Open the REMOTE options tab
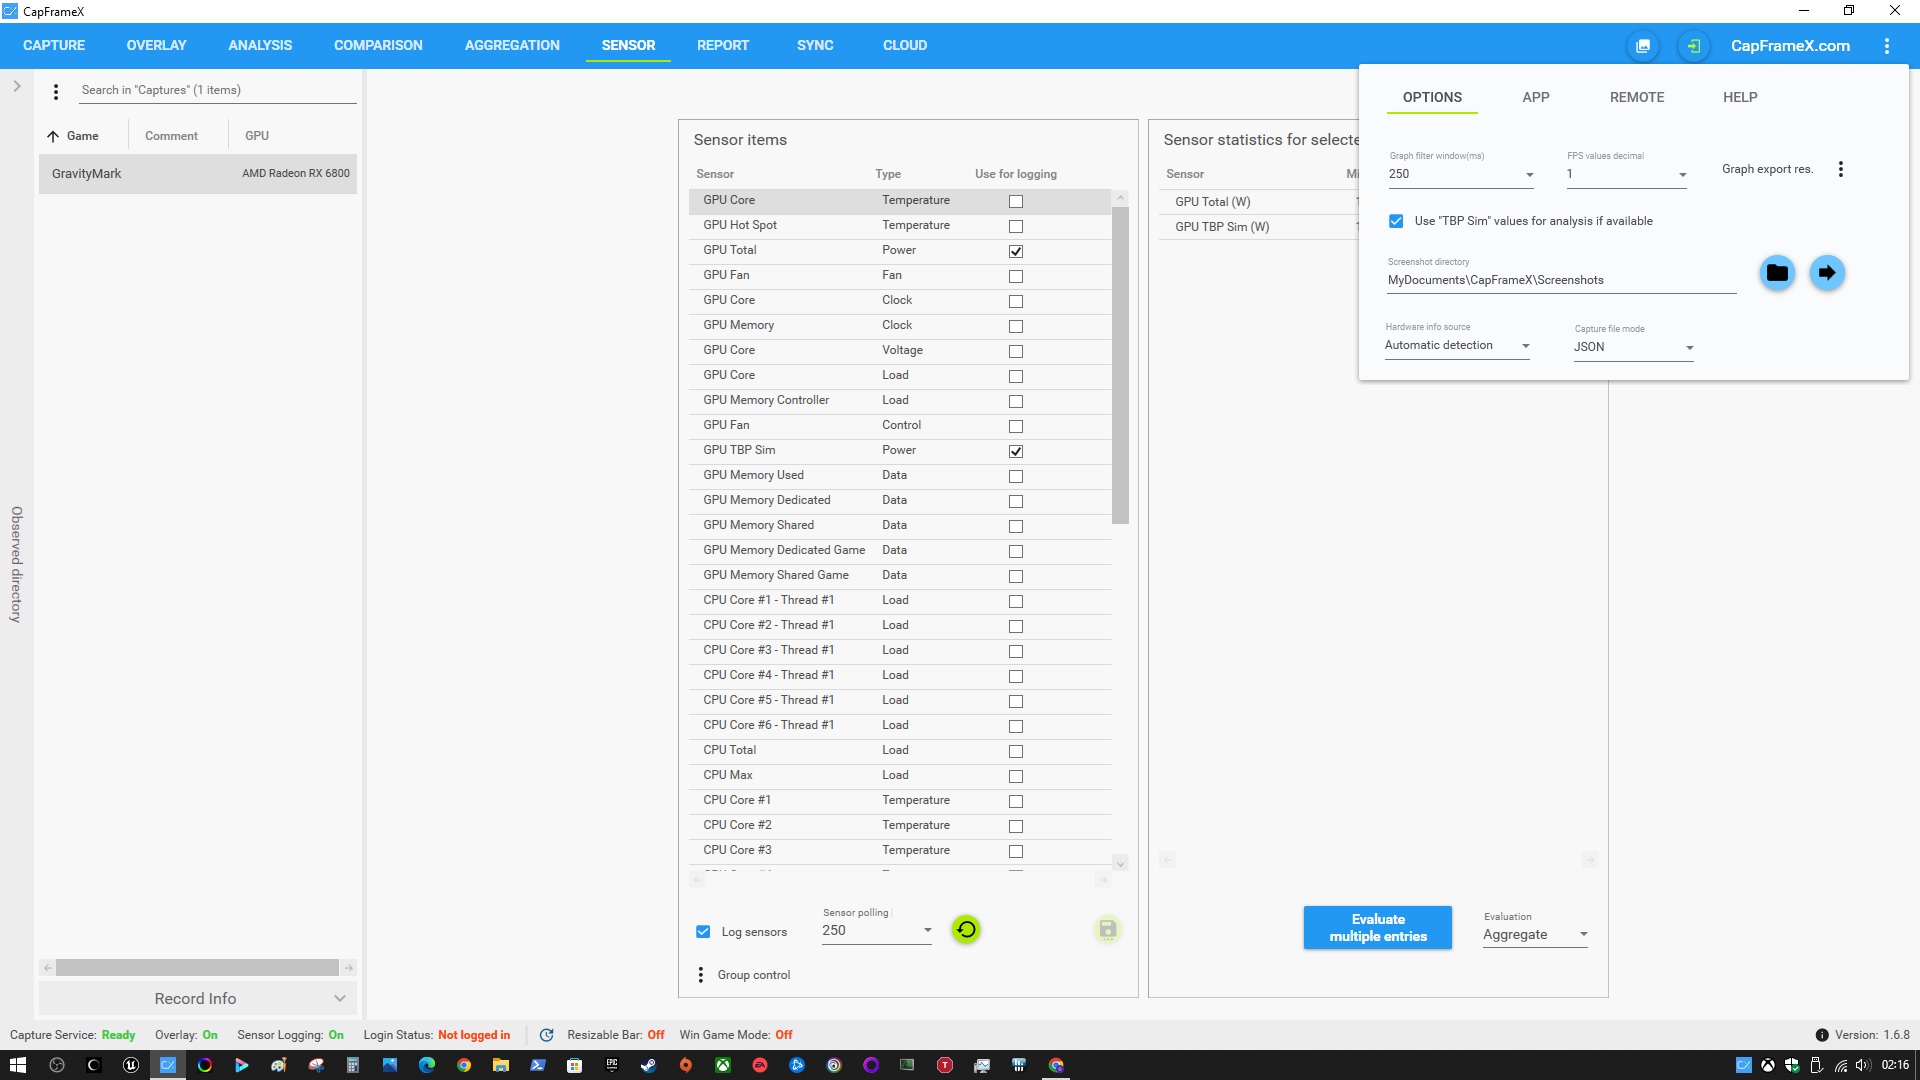 tap(1636, 97)
